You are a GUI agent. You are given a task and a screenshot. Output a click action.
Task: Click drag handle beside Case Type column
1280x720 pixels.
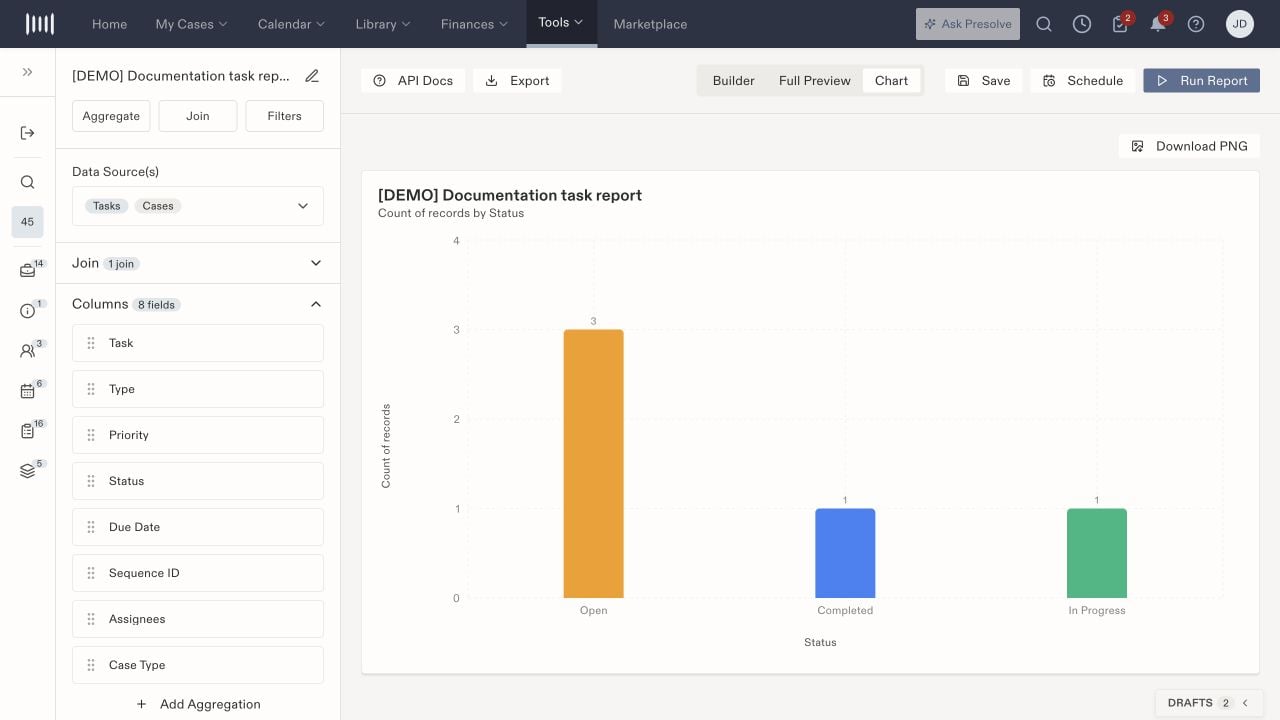coord(90,665)
